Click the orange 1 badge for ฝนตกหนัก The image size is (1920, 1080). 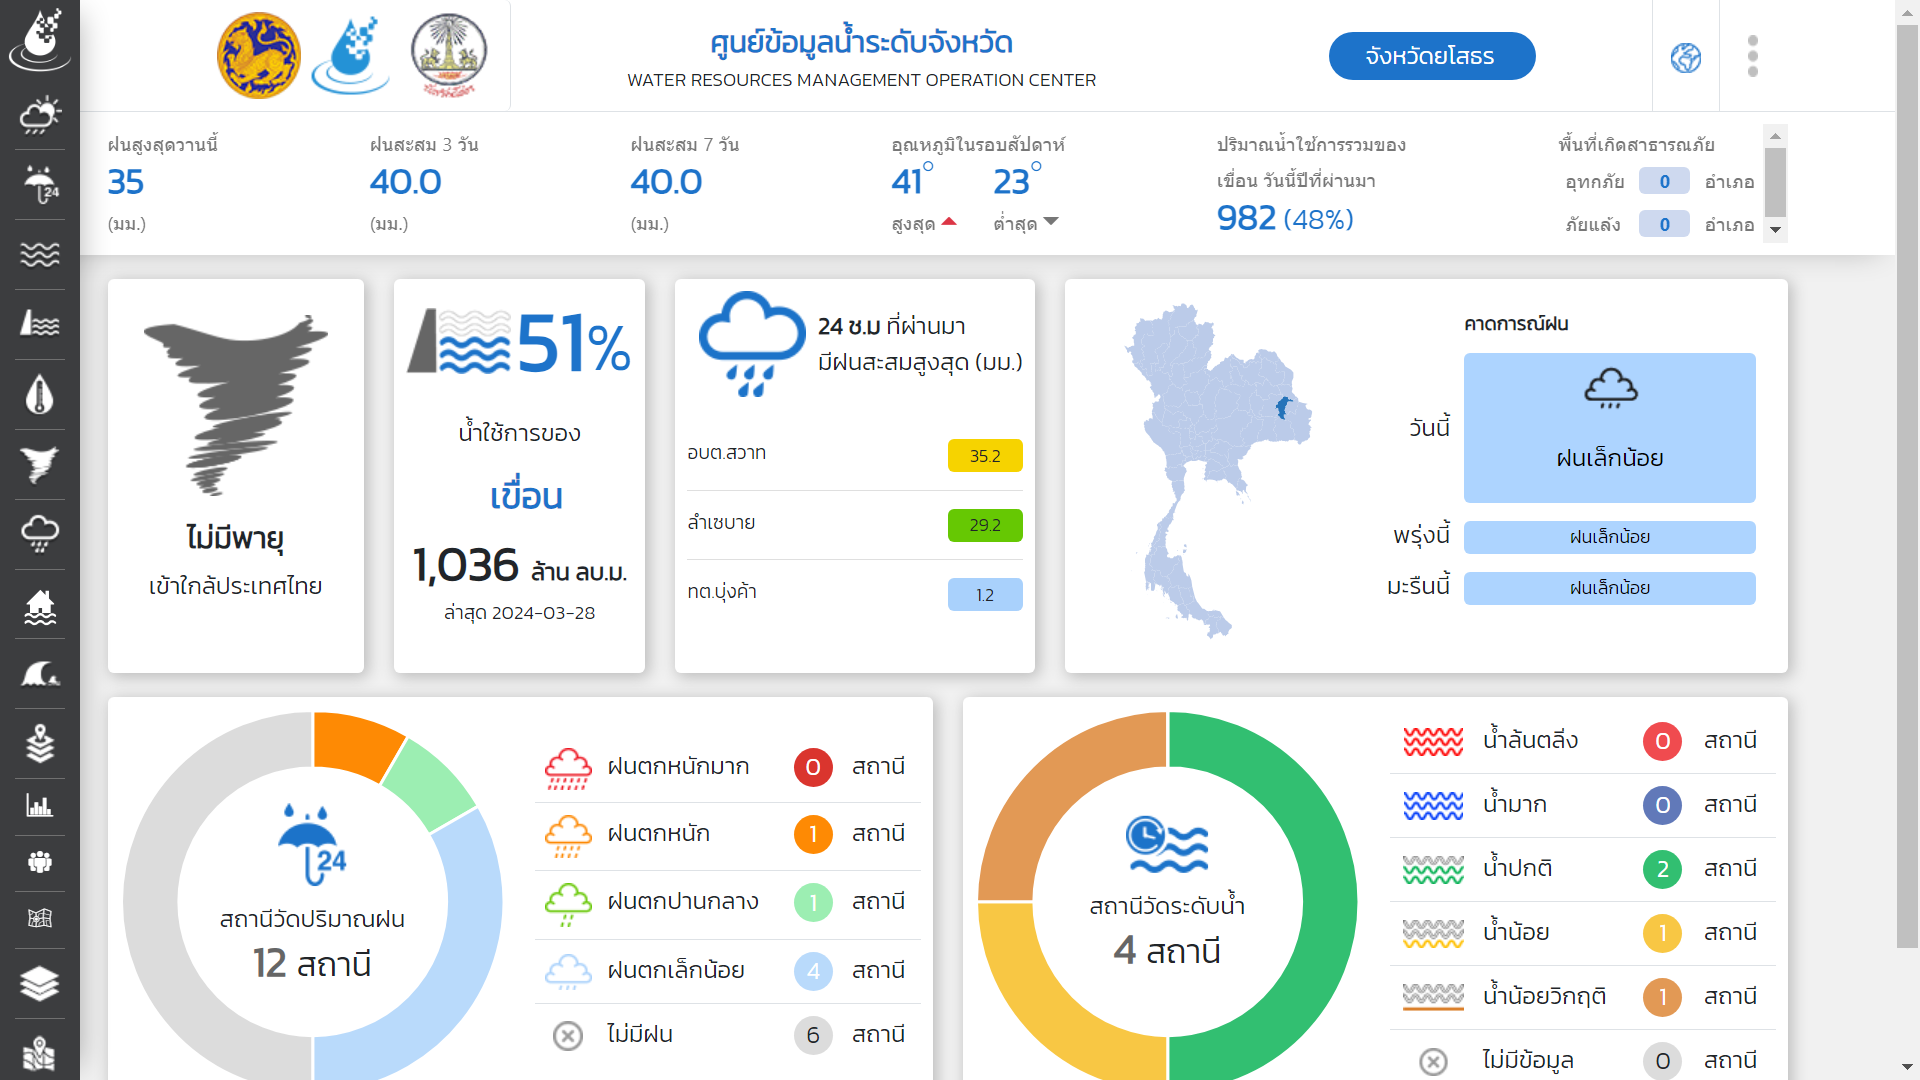[x=813, y=834]
